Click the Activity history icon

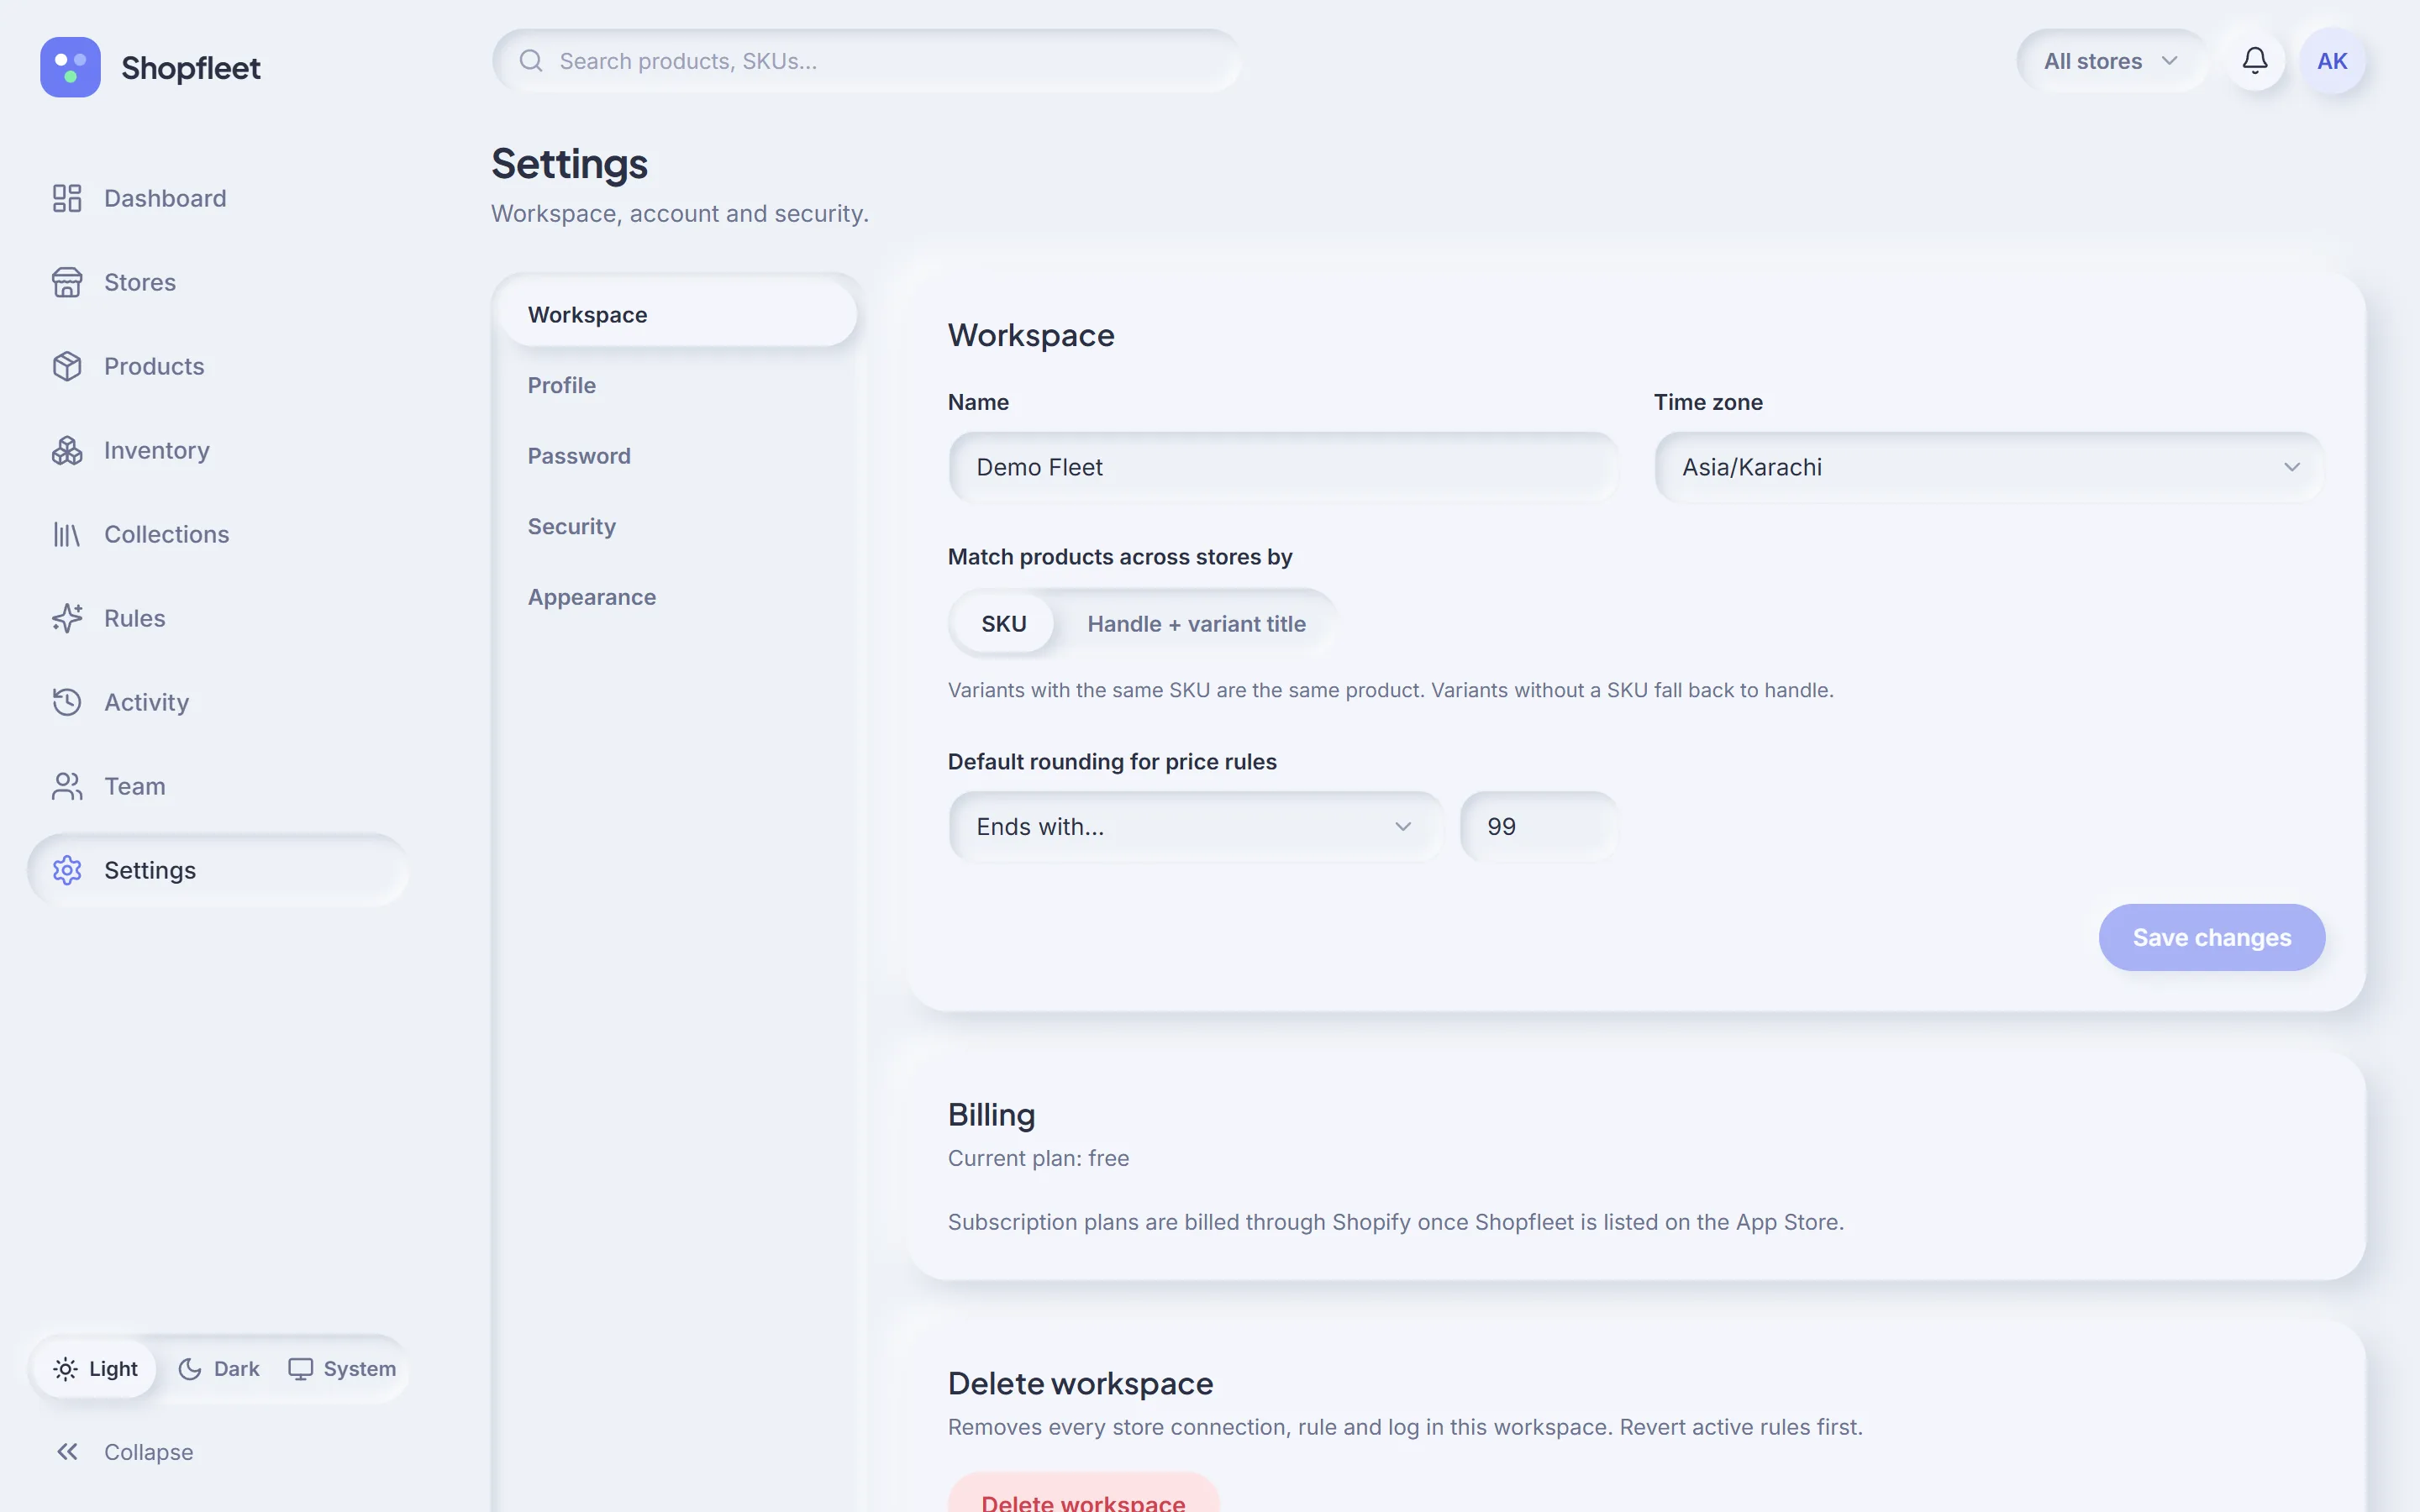click(67, 702)
